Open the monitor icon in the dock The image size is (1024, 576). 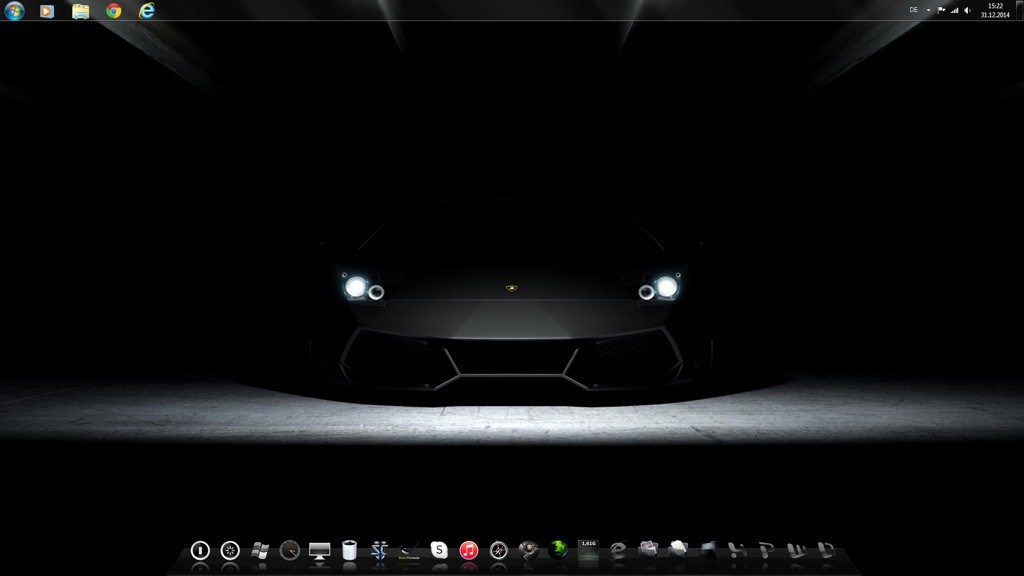pos(320,550)
